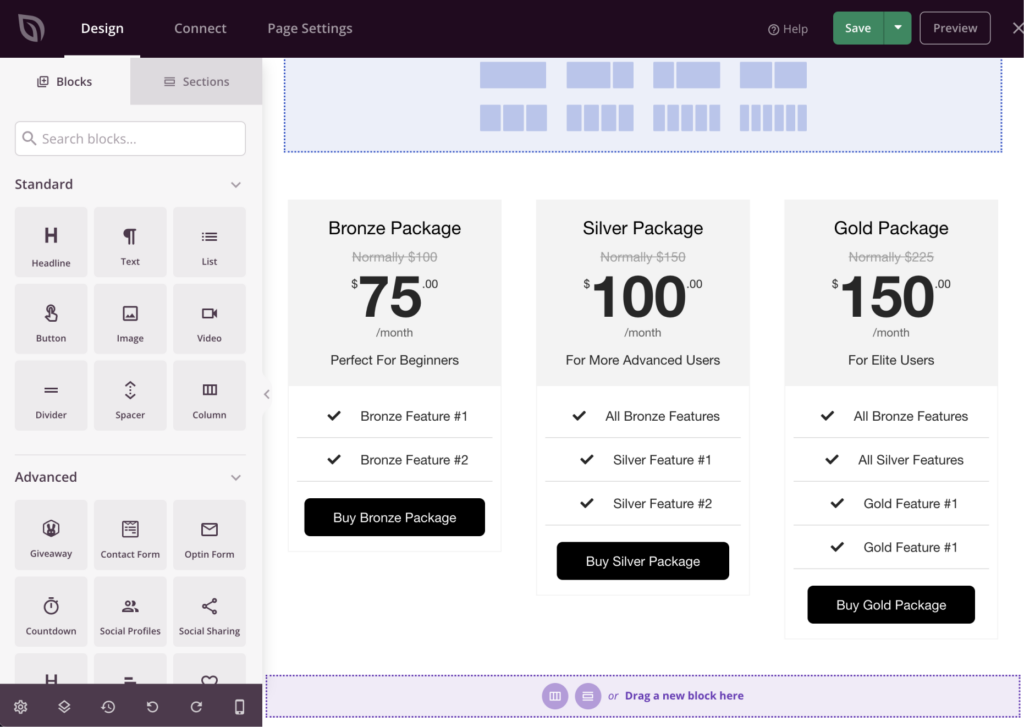
Task: Switch to mobile preview mode
Action: [x=237, y=706]
